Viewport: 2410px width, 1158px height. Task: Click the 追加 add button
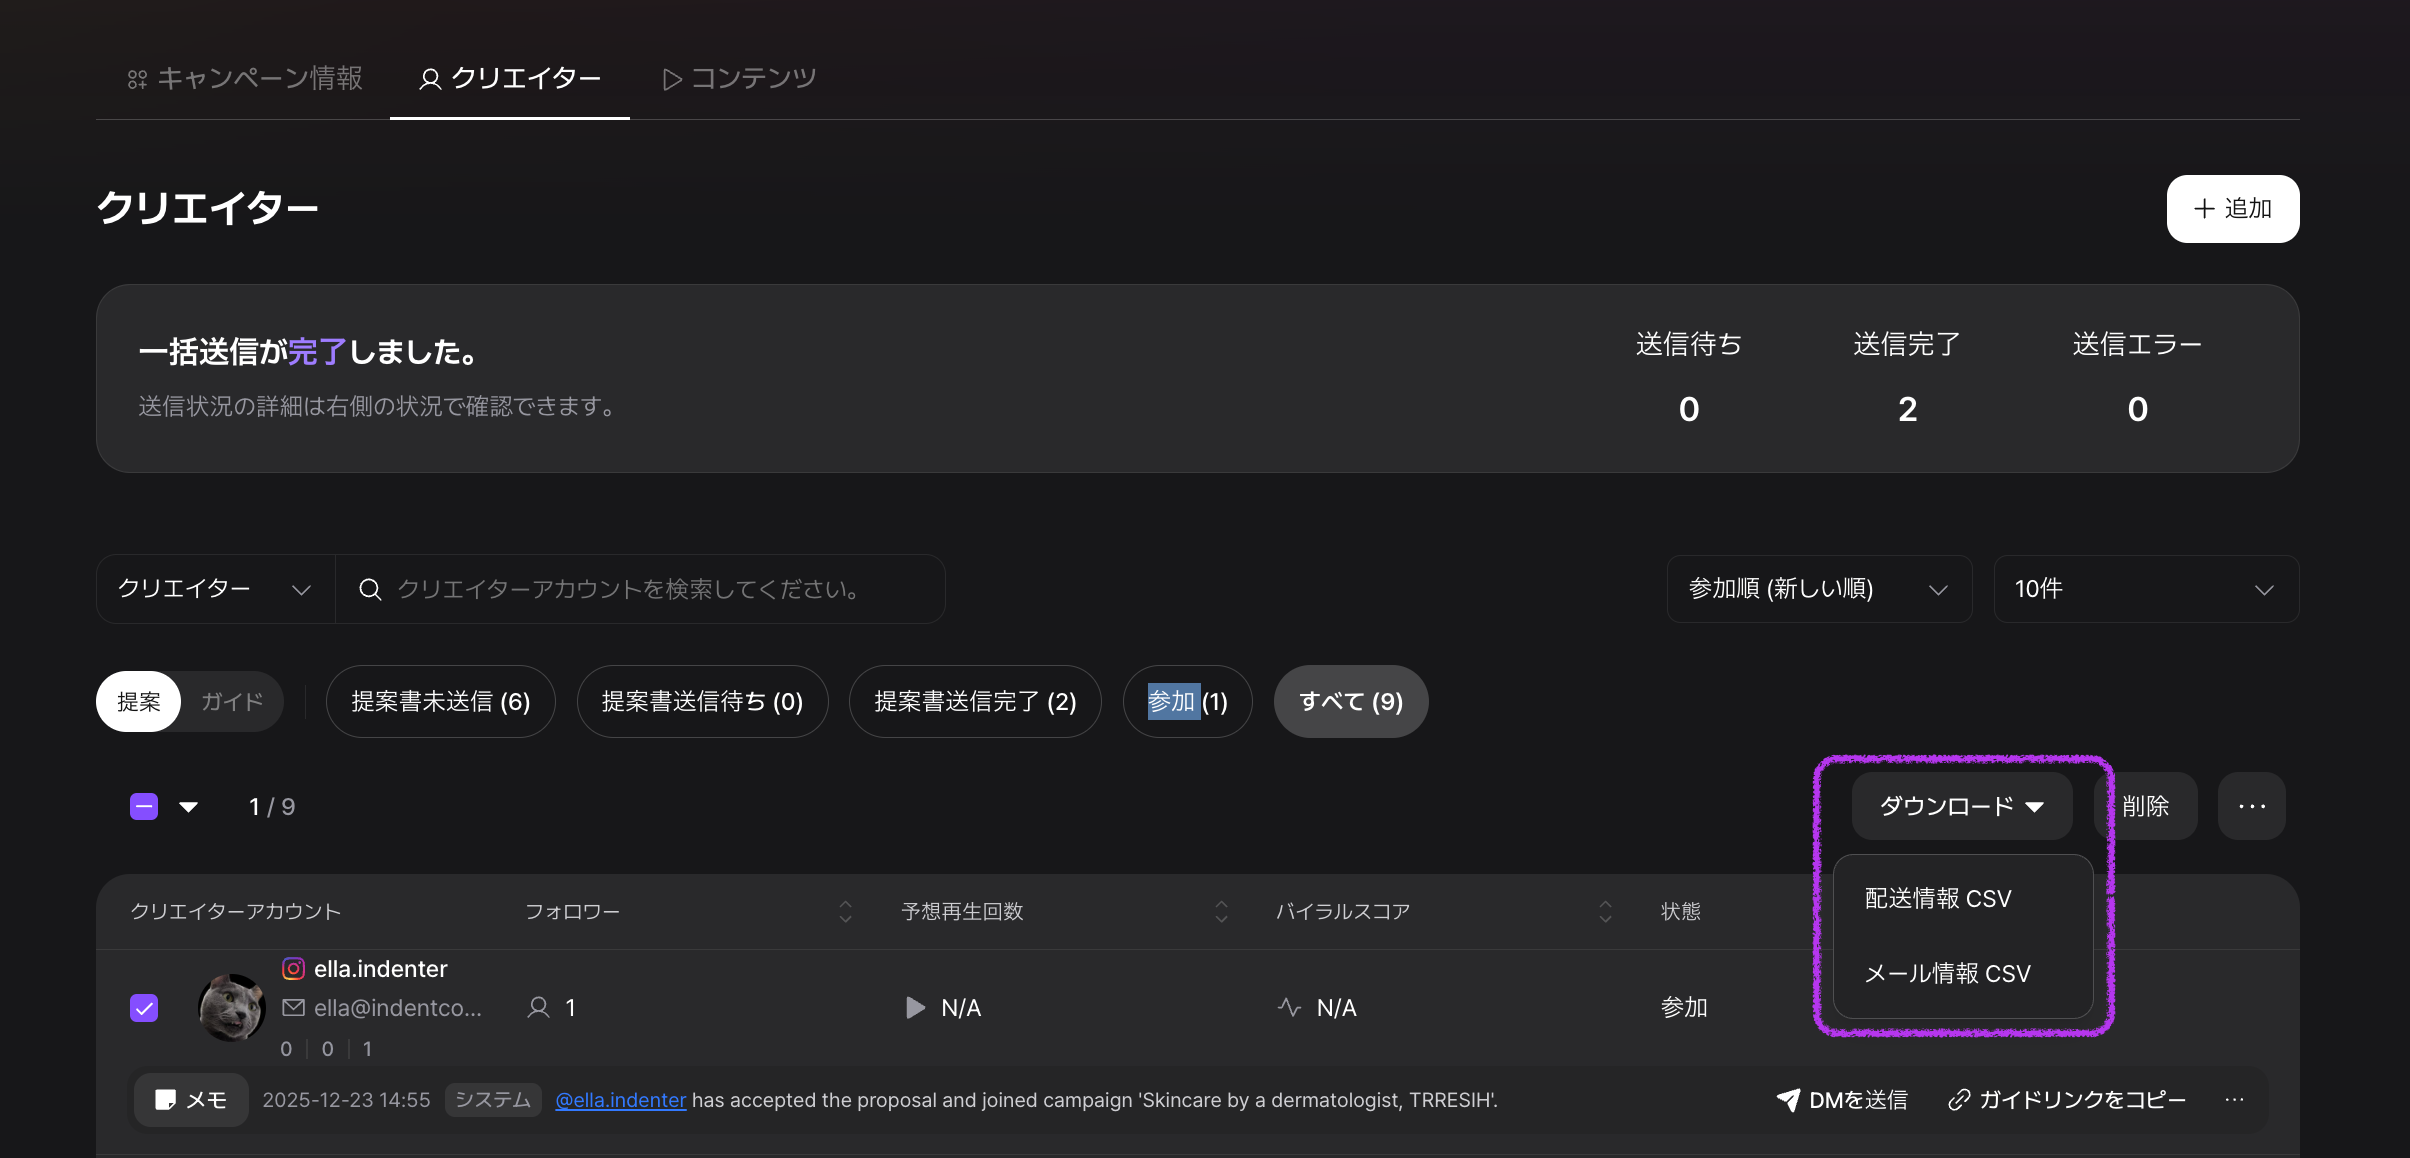pyautogui.click(x=2232, y=209)
